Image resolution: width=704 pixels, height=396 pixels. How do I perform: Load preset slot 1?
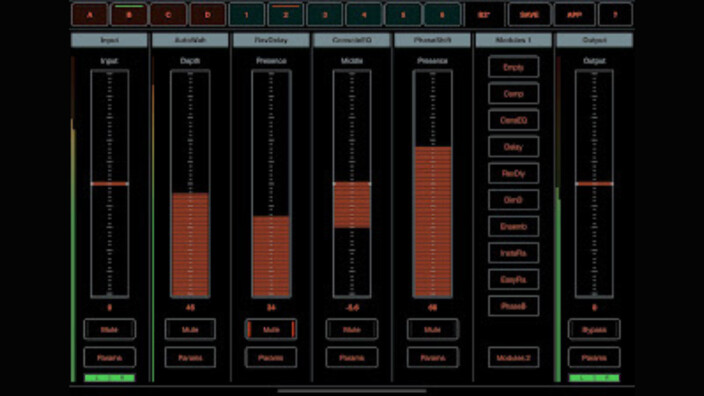tap(246, 15)
